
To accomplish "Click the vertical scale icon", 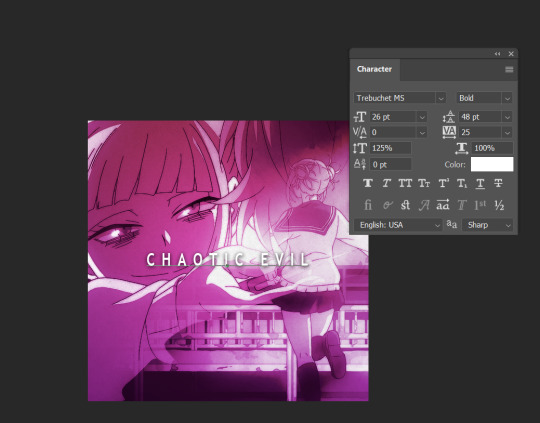I will pos(360,148).
